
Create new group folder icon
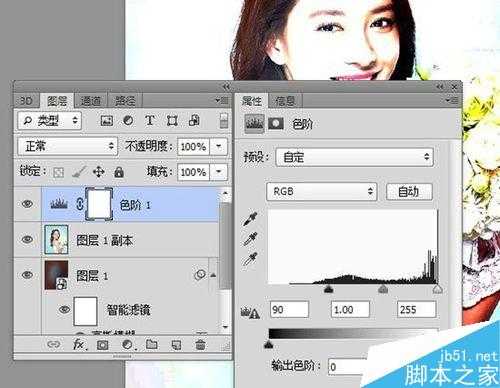152,344
